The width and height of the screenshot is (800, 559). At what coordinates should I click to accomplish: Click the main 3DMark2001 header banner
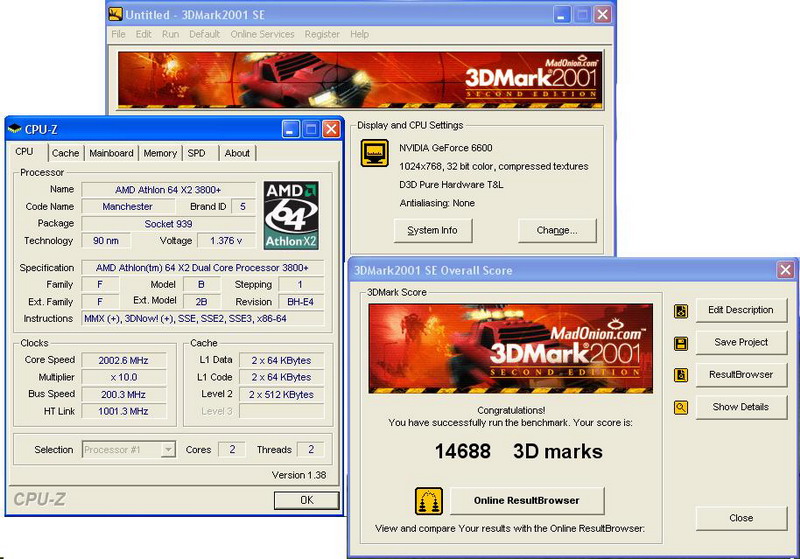[x=360, y=80]
